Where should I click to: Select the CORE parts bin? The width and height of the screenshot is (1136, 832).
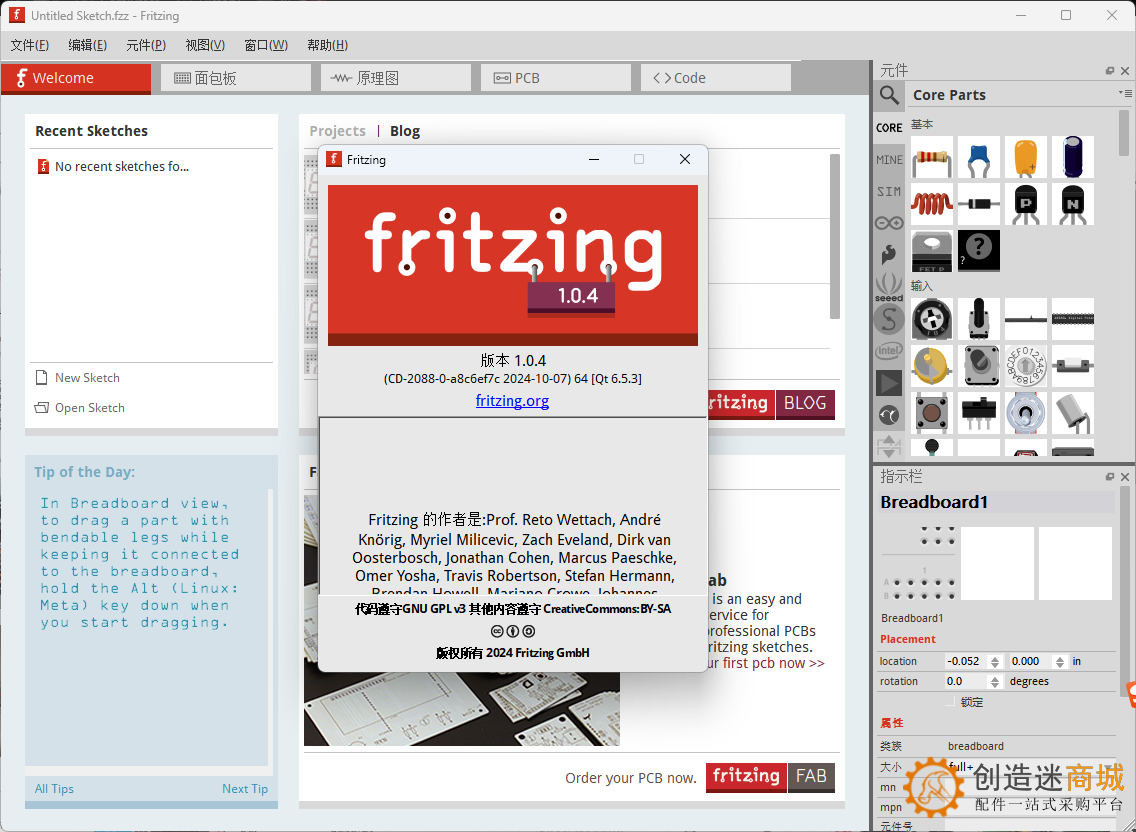coord(889,128)
